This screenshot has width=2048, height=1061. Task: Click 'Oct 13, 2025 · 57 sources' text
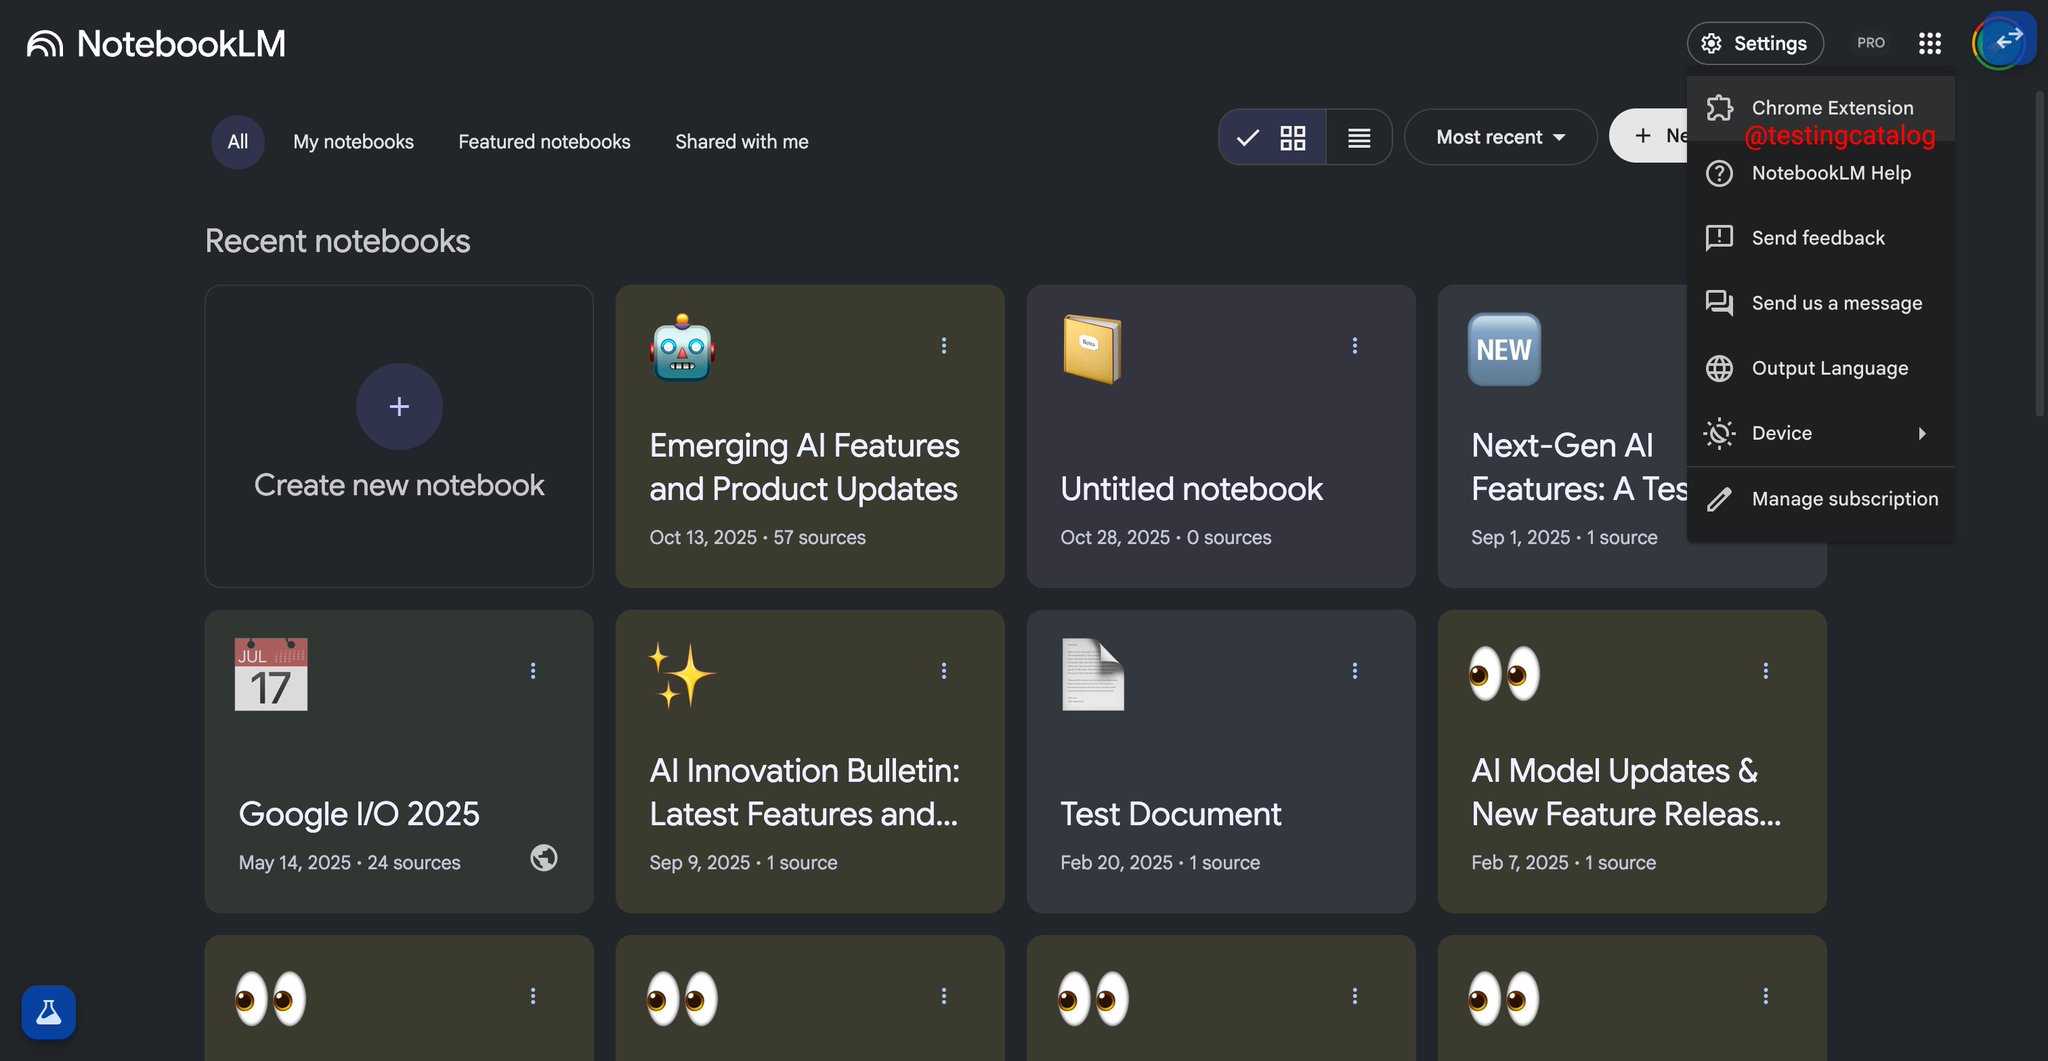pos(757,538)
